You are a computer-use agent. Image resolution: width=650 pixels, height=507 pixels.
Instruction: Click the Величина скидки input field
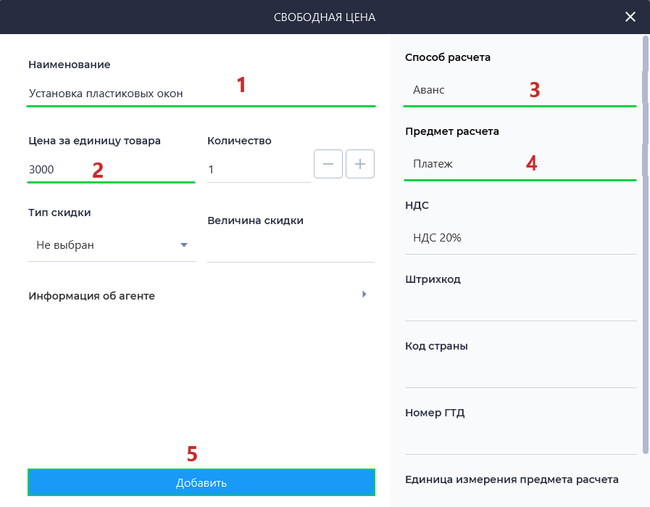pyautogui.click(x=291, y=247)
